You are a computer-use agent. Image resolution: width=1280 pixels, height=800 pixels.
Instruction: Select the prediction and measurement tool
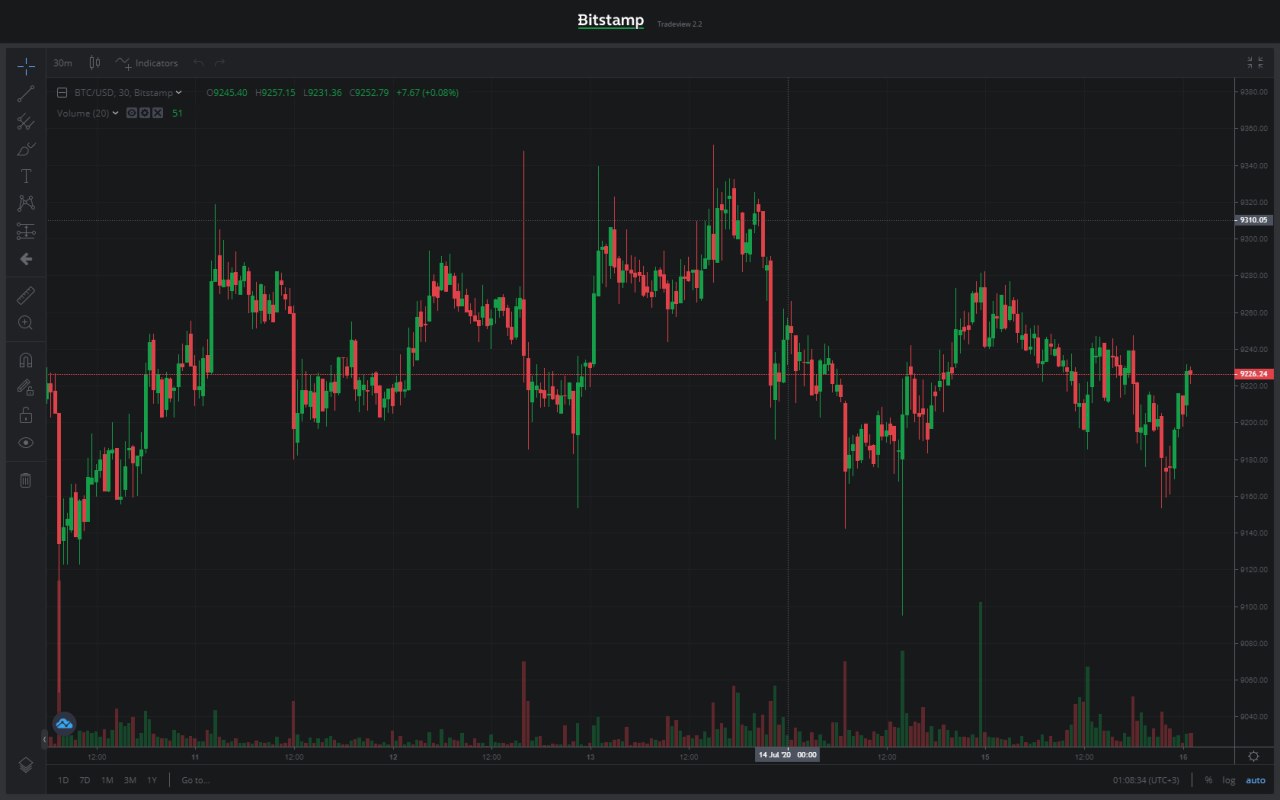(x=26, y=232)
